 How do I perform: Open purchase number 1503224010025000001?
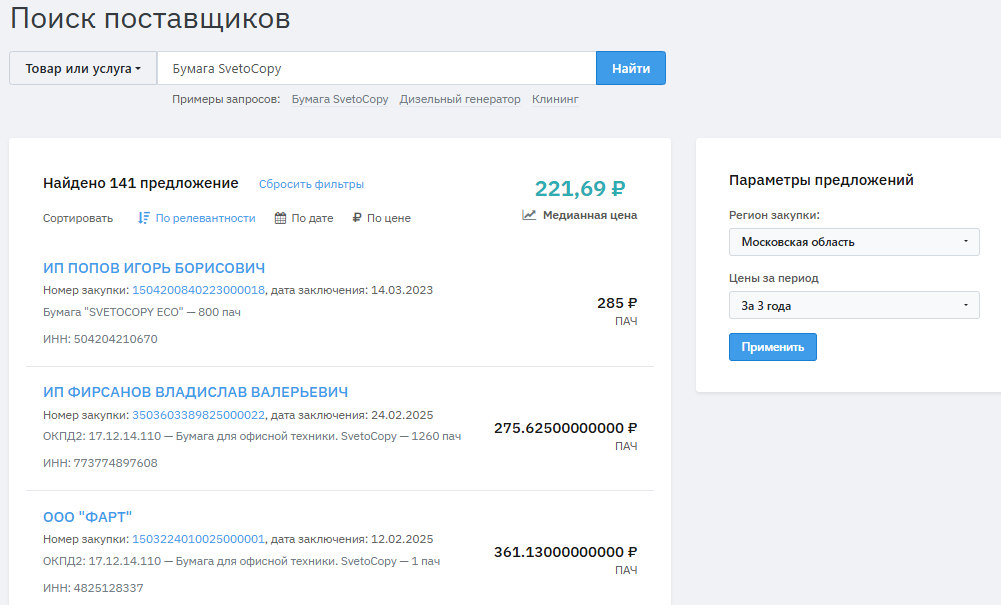[198, 539]
